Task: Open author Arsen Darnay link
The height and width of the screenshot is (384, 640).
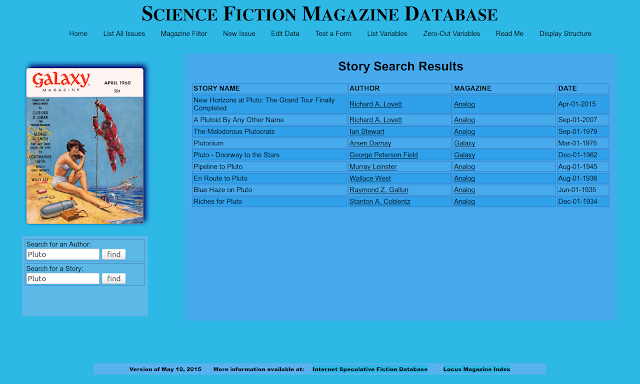Action: point(370,143)
